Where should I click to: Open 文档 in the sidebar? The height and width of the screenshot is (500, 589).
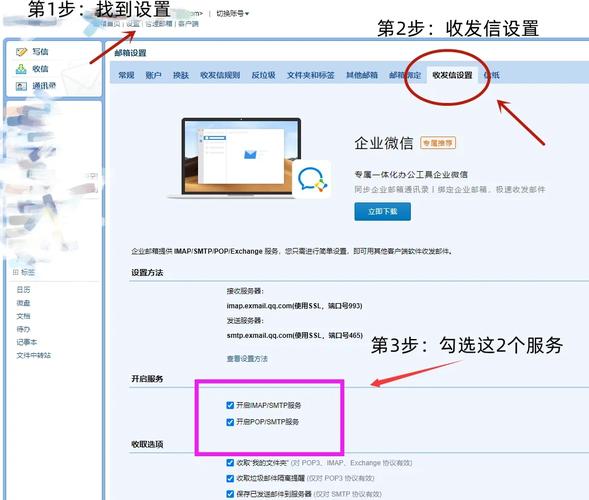point(23,316)
